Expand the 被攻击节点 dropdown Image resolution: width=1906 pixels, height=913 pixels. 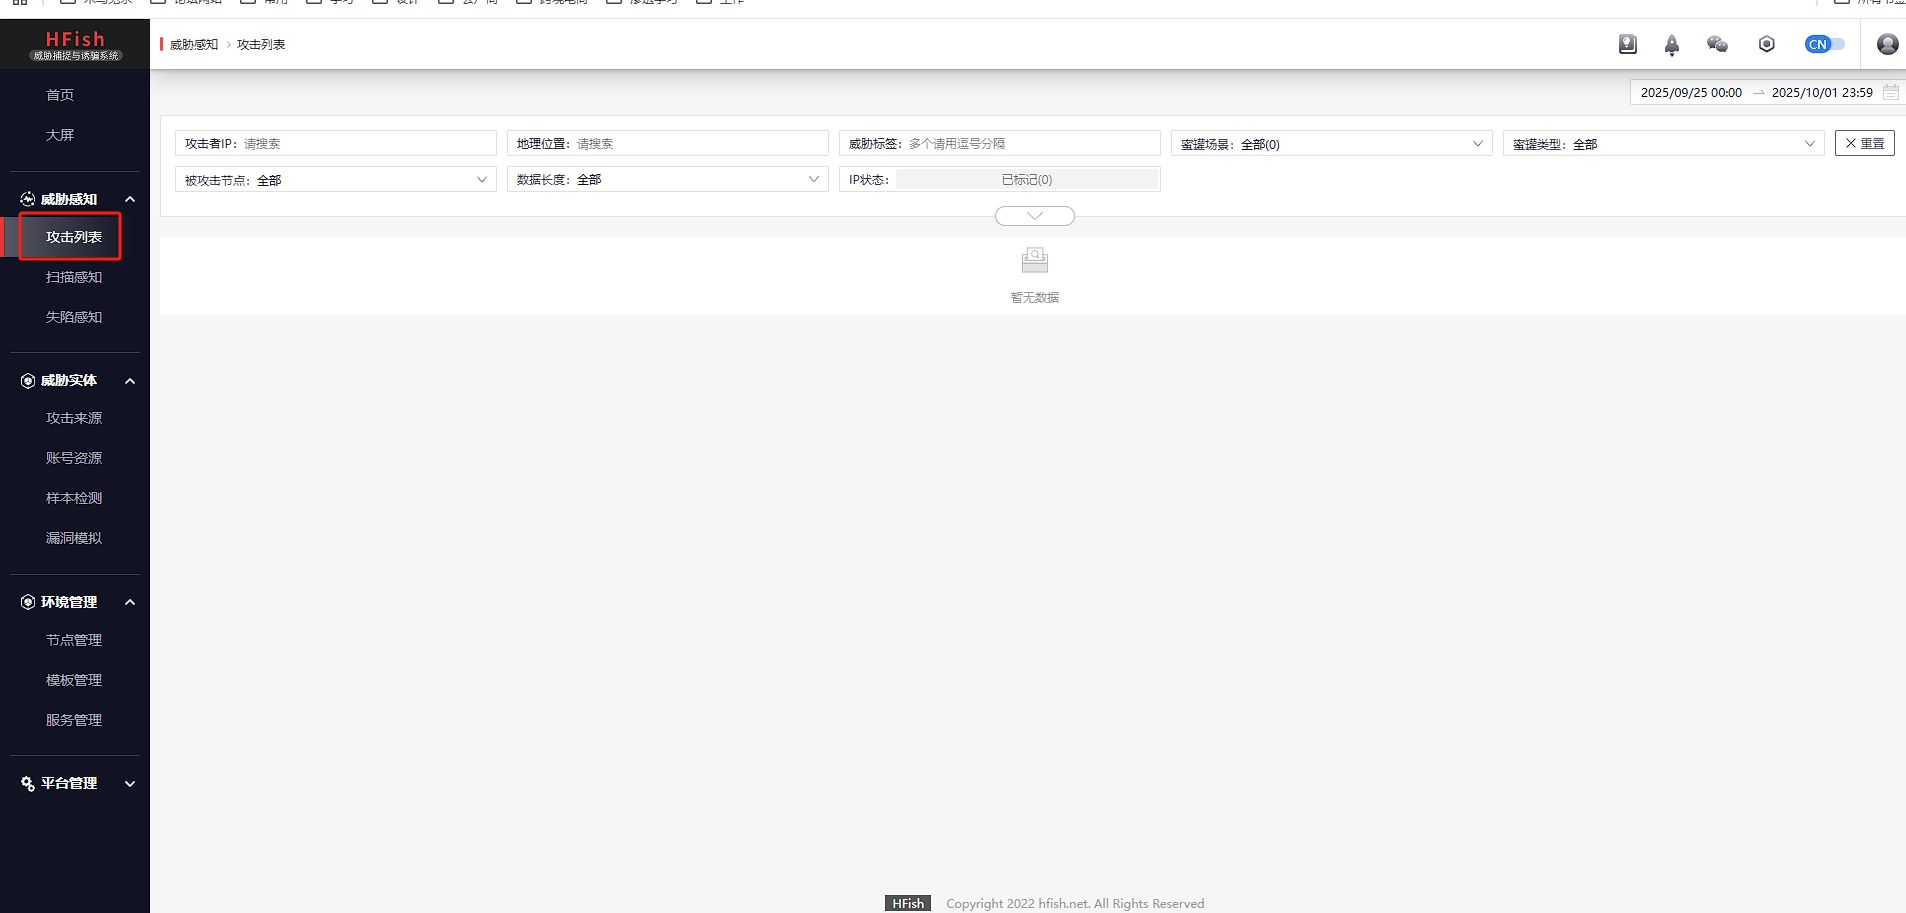[335, 180]
